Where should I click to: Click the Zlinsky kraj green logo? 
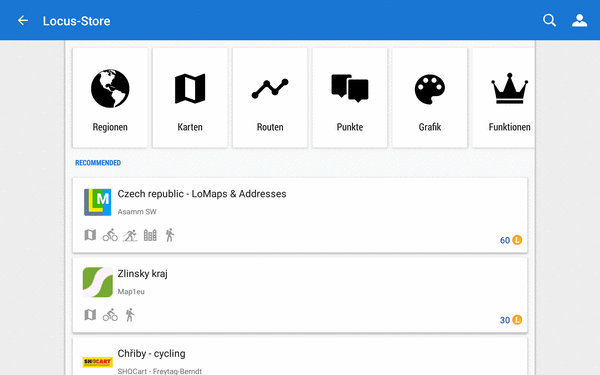pos(98,282)
